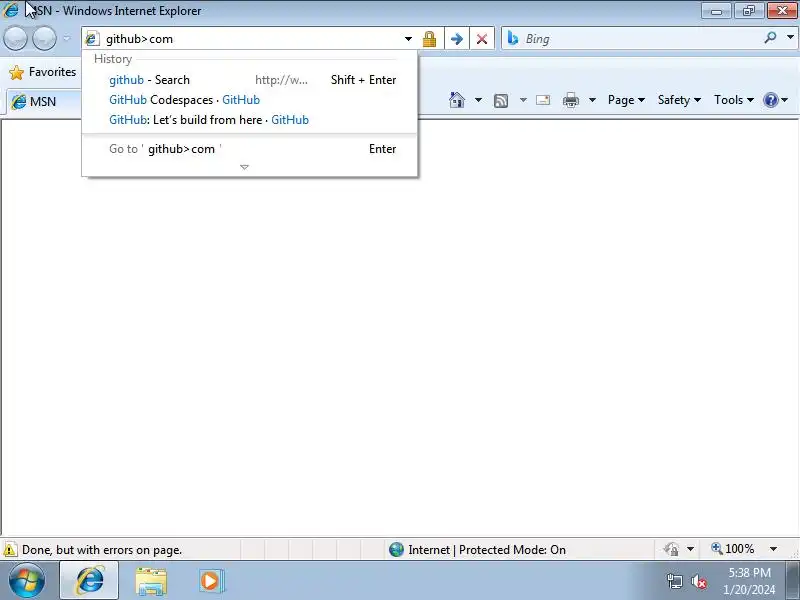Click the security lock icon in address bar
This screenshot has height=600, width=800.
(430, 39)
